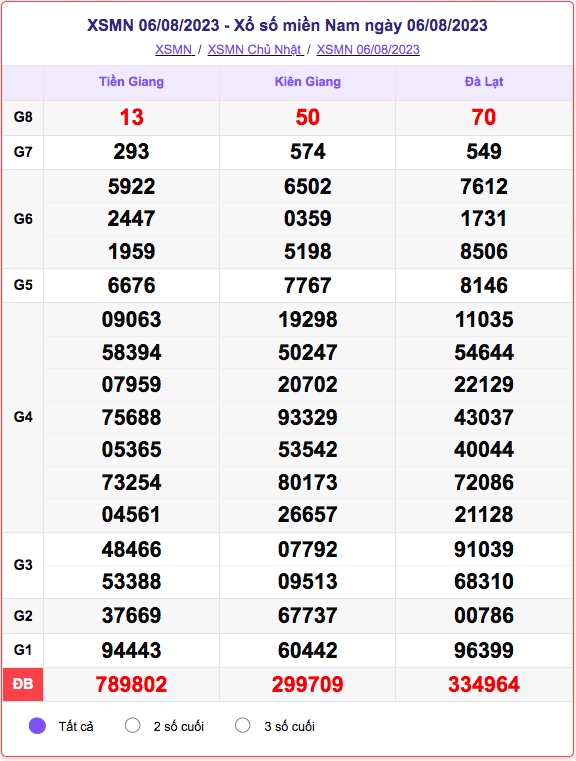Click the Tiền Giang column header

coord(132,82)
